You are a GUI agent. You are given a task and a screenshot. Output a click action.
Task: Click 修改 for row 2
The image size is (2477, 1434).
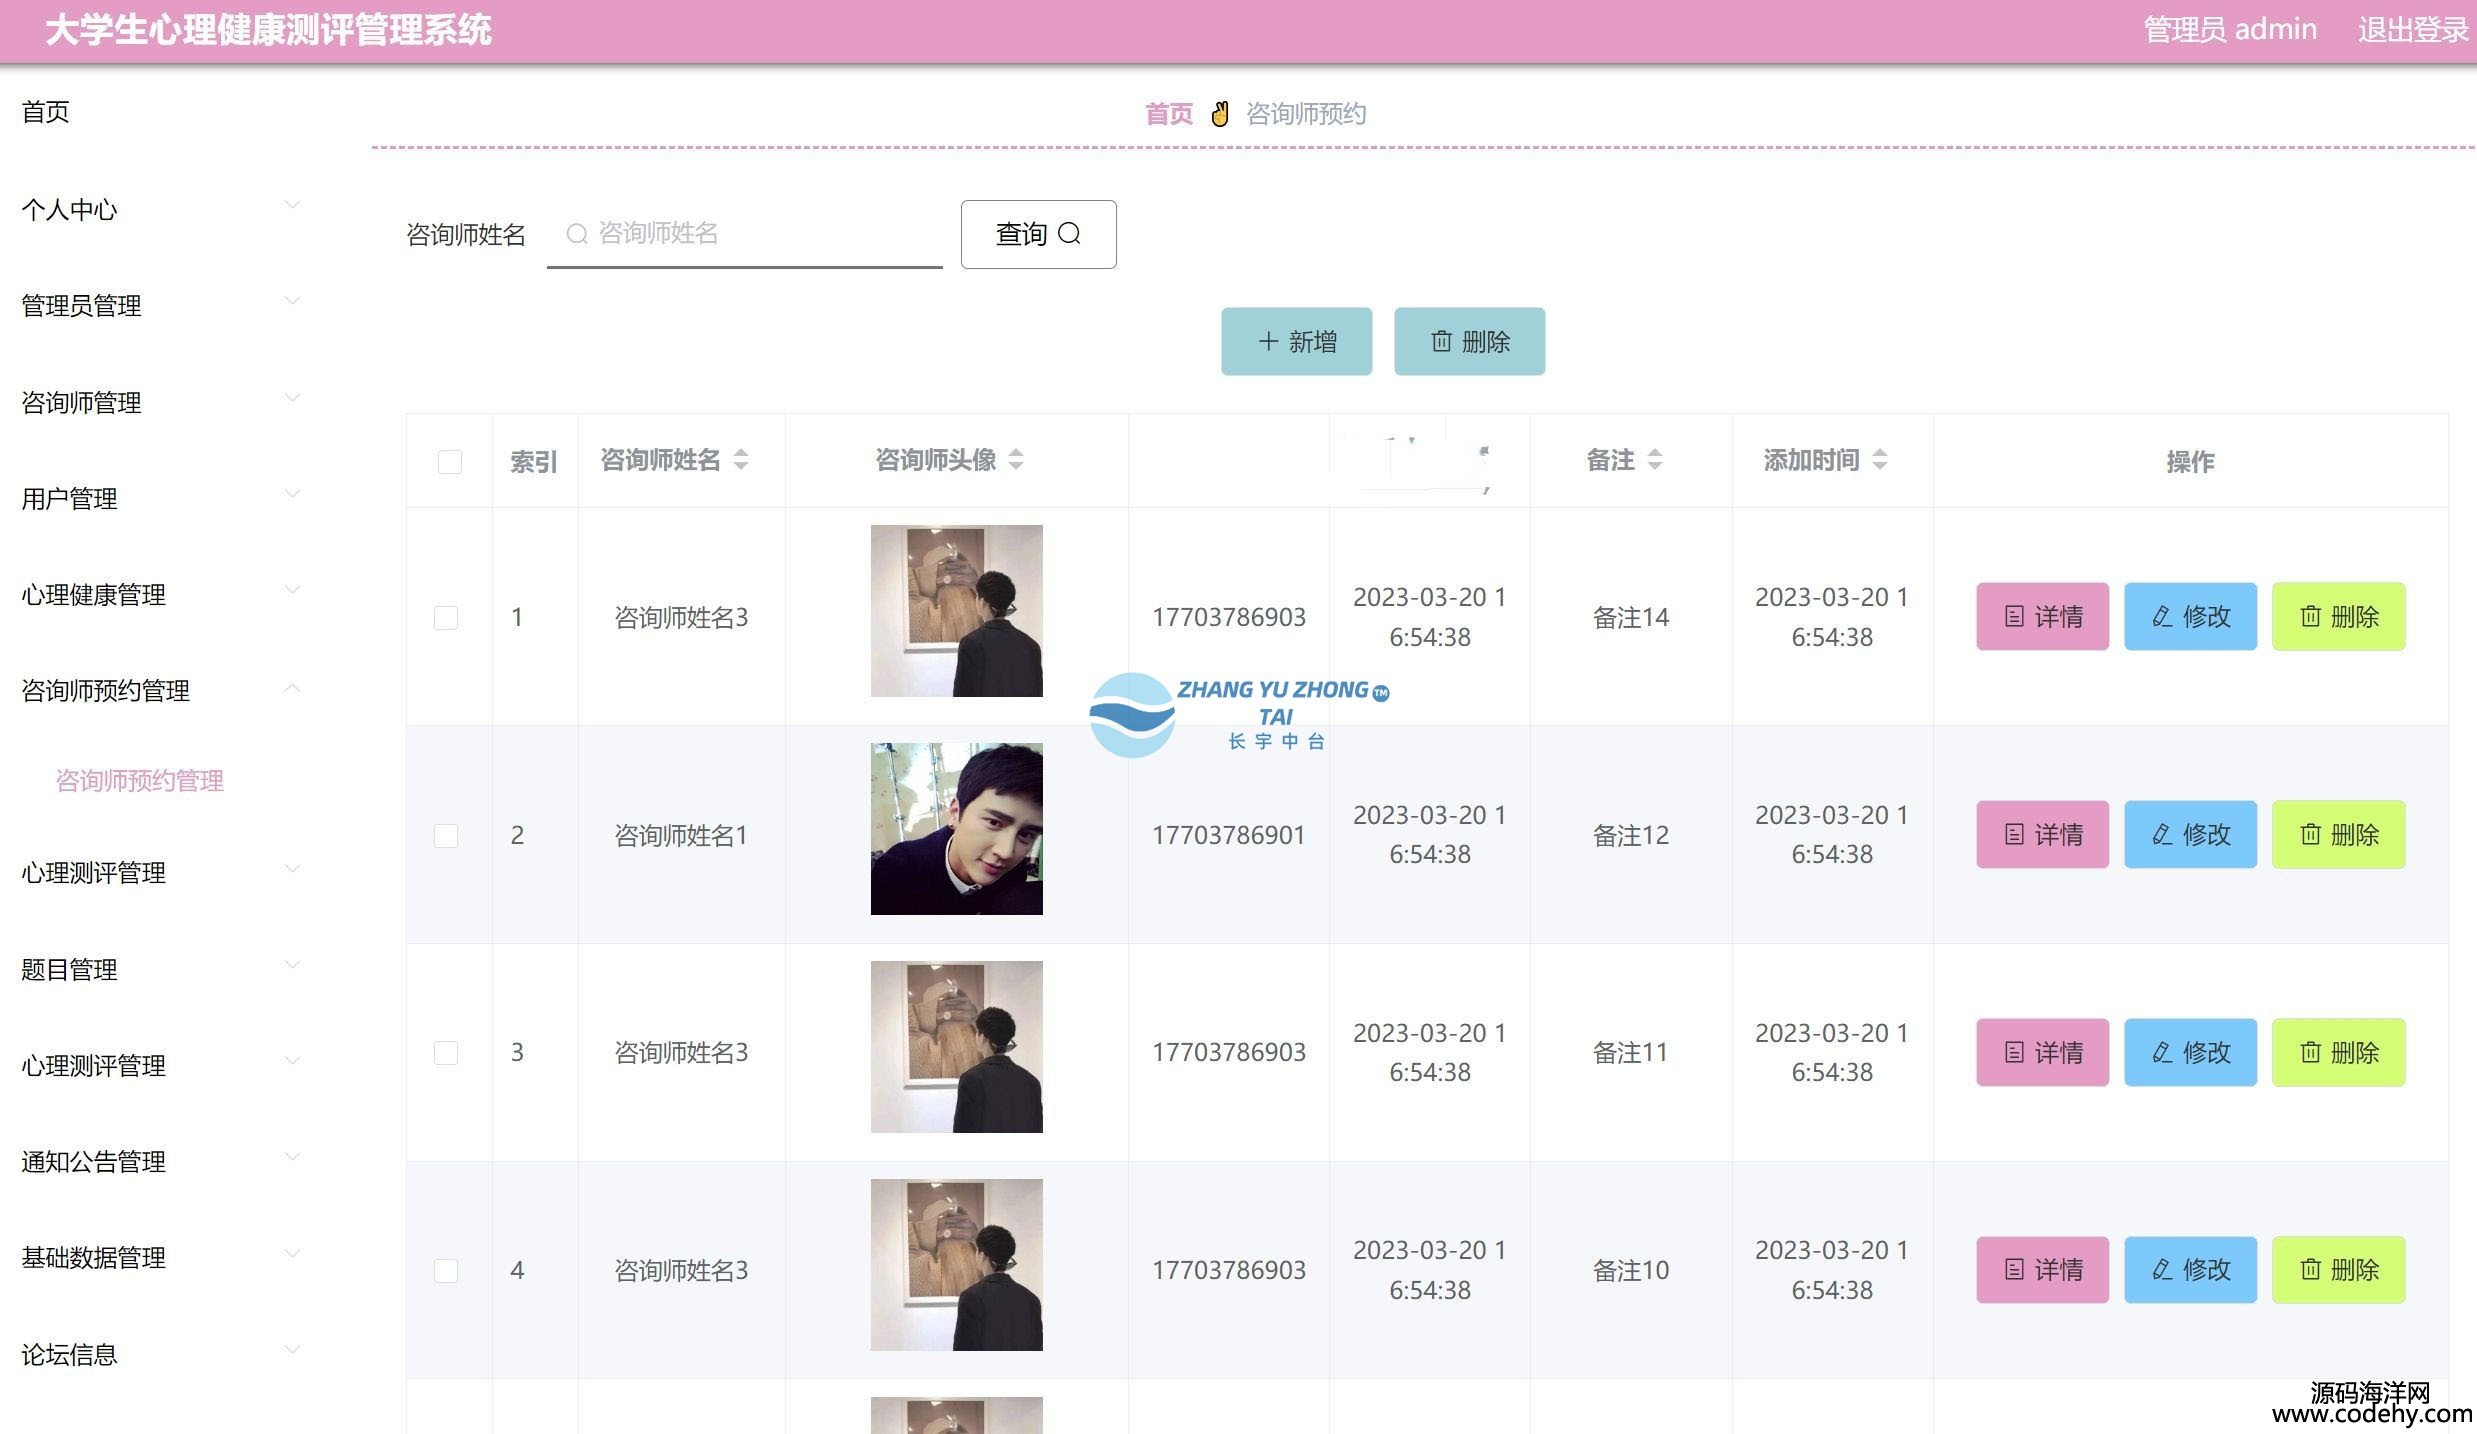click(x=2190, y=834)
